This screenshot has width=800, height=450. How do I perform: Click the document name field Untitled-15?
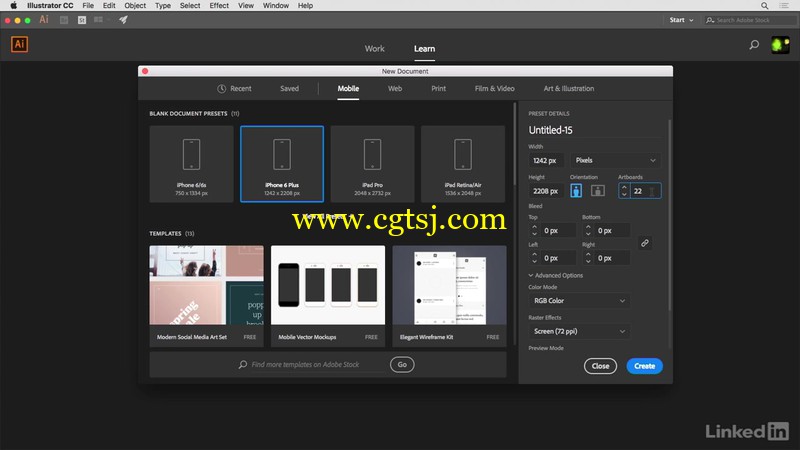coord(594,130)
